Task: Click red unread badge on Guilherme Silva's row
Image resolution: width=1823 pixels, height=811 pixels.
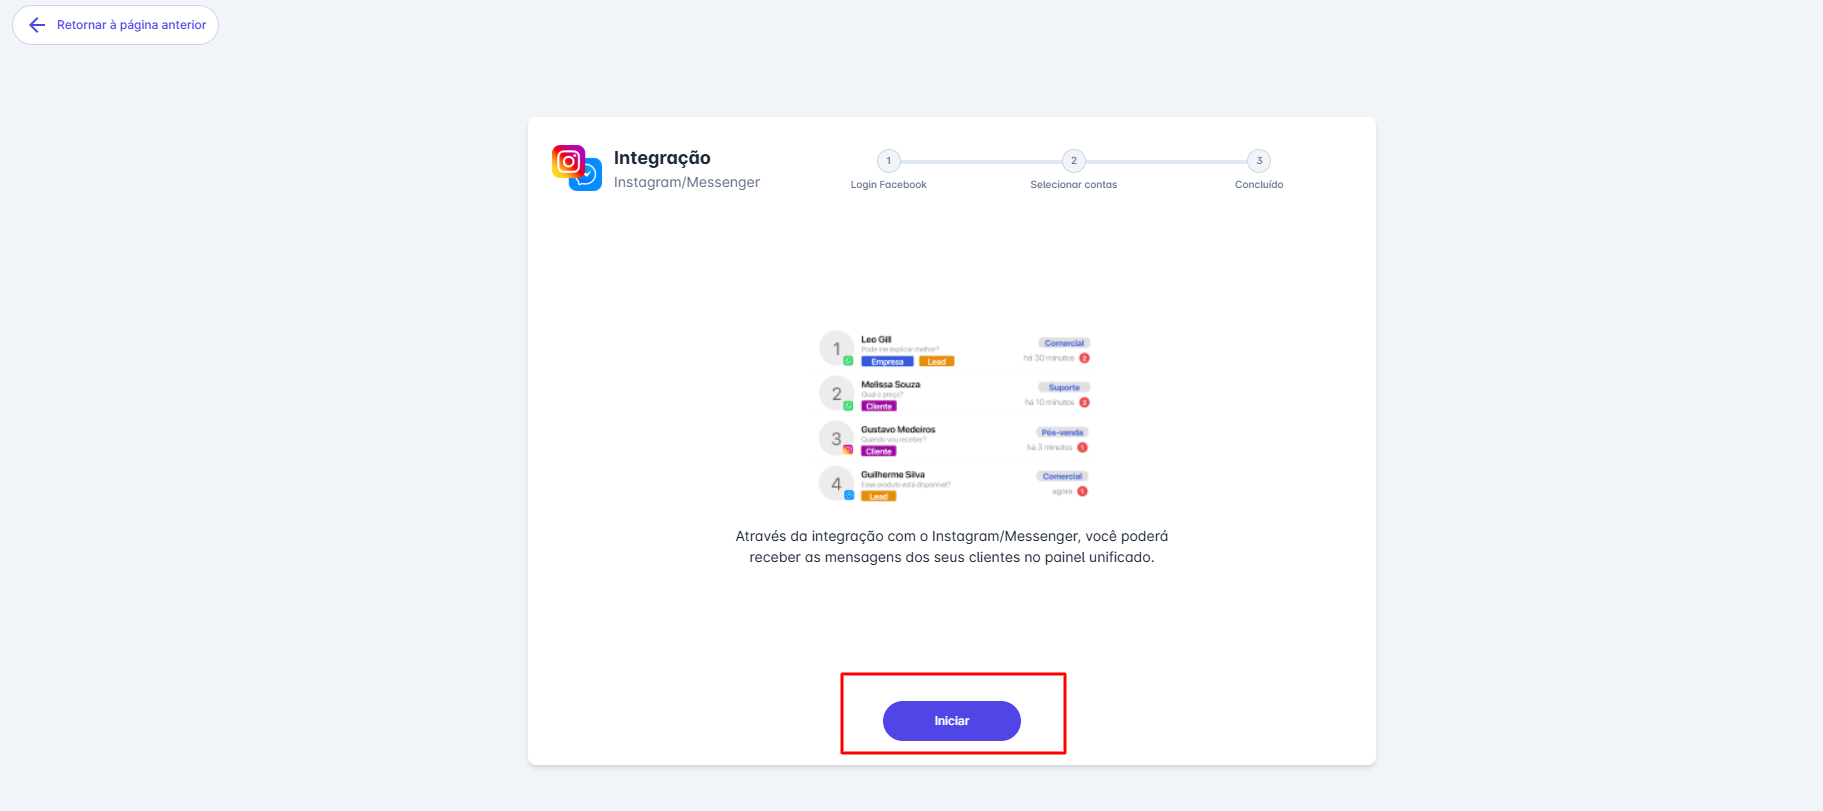Action: 1082,491
